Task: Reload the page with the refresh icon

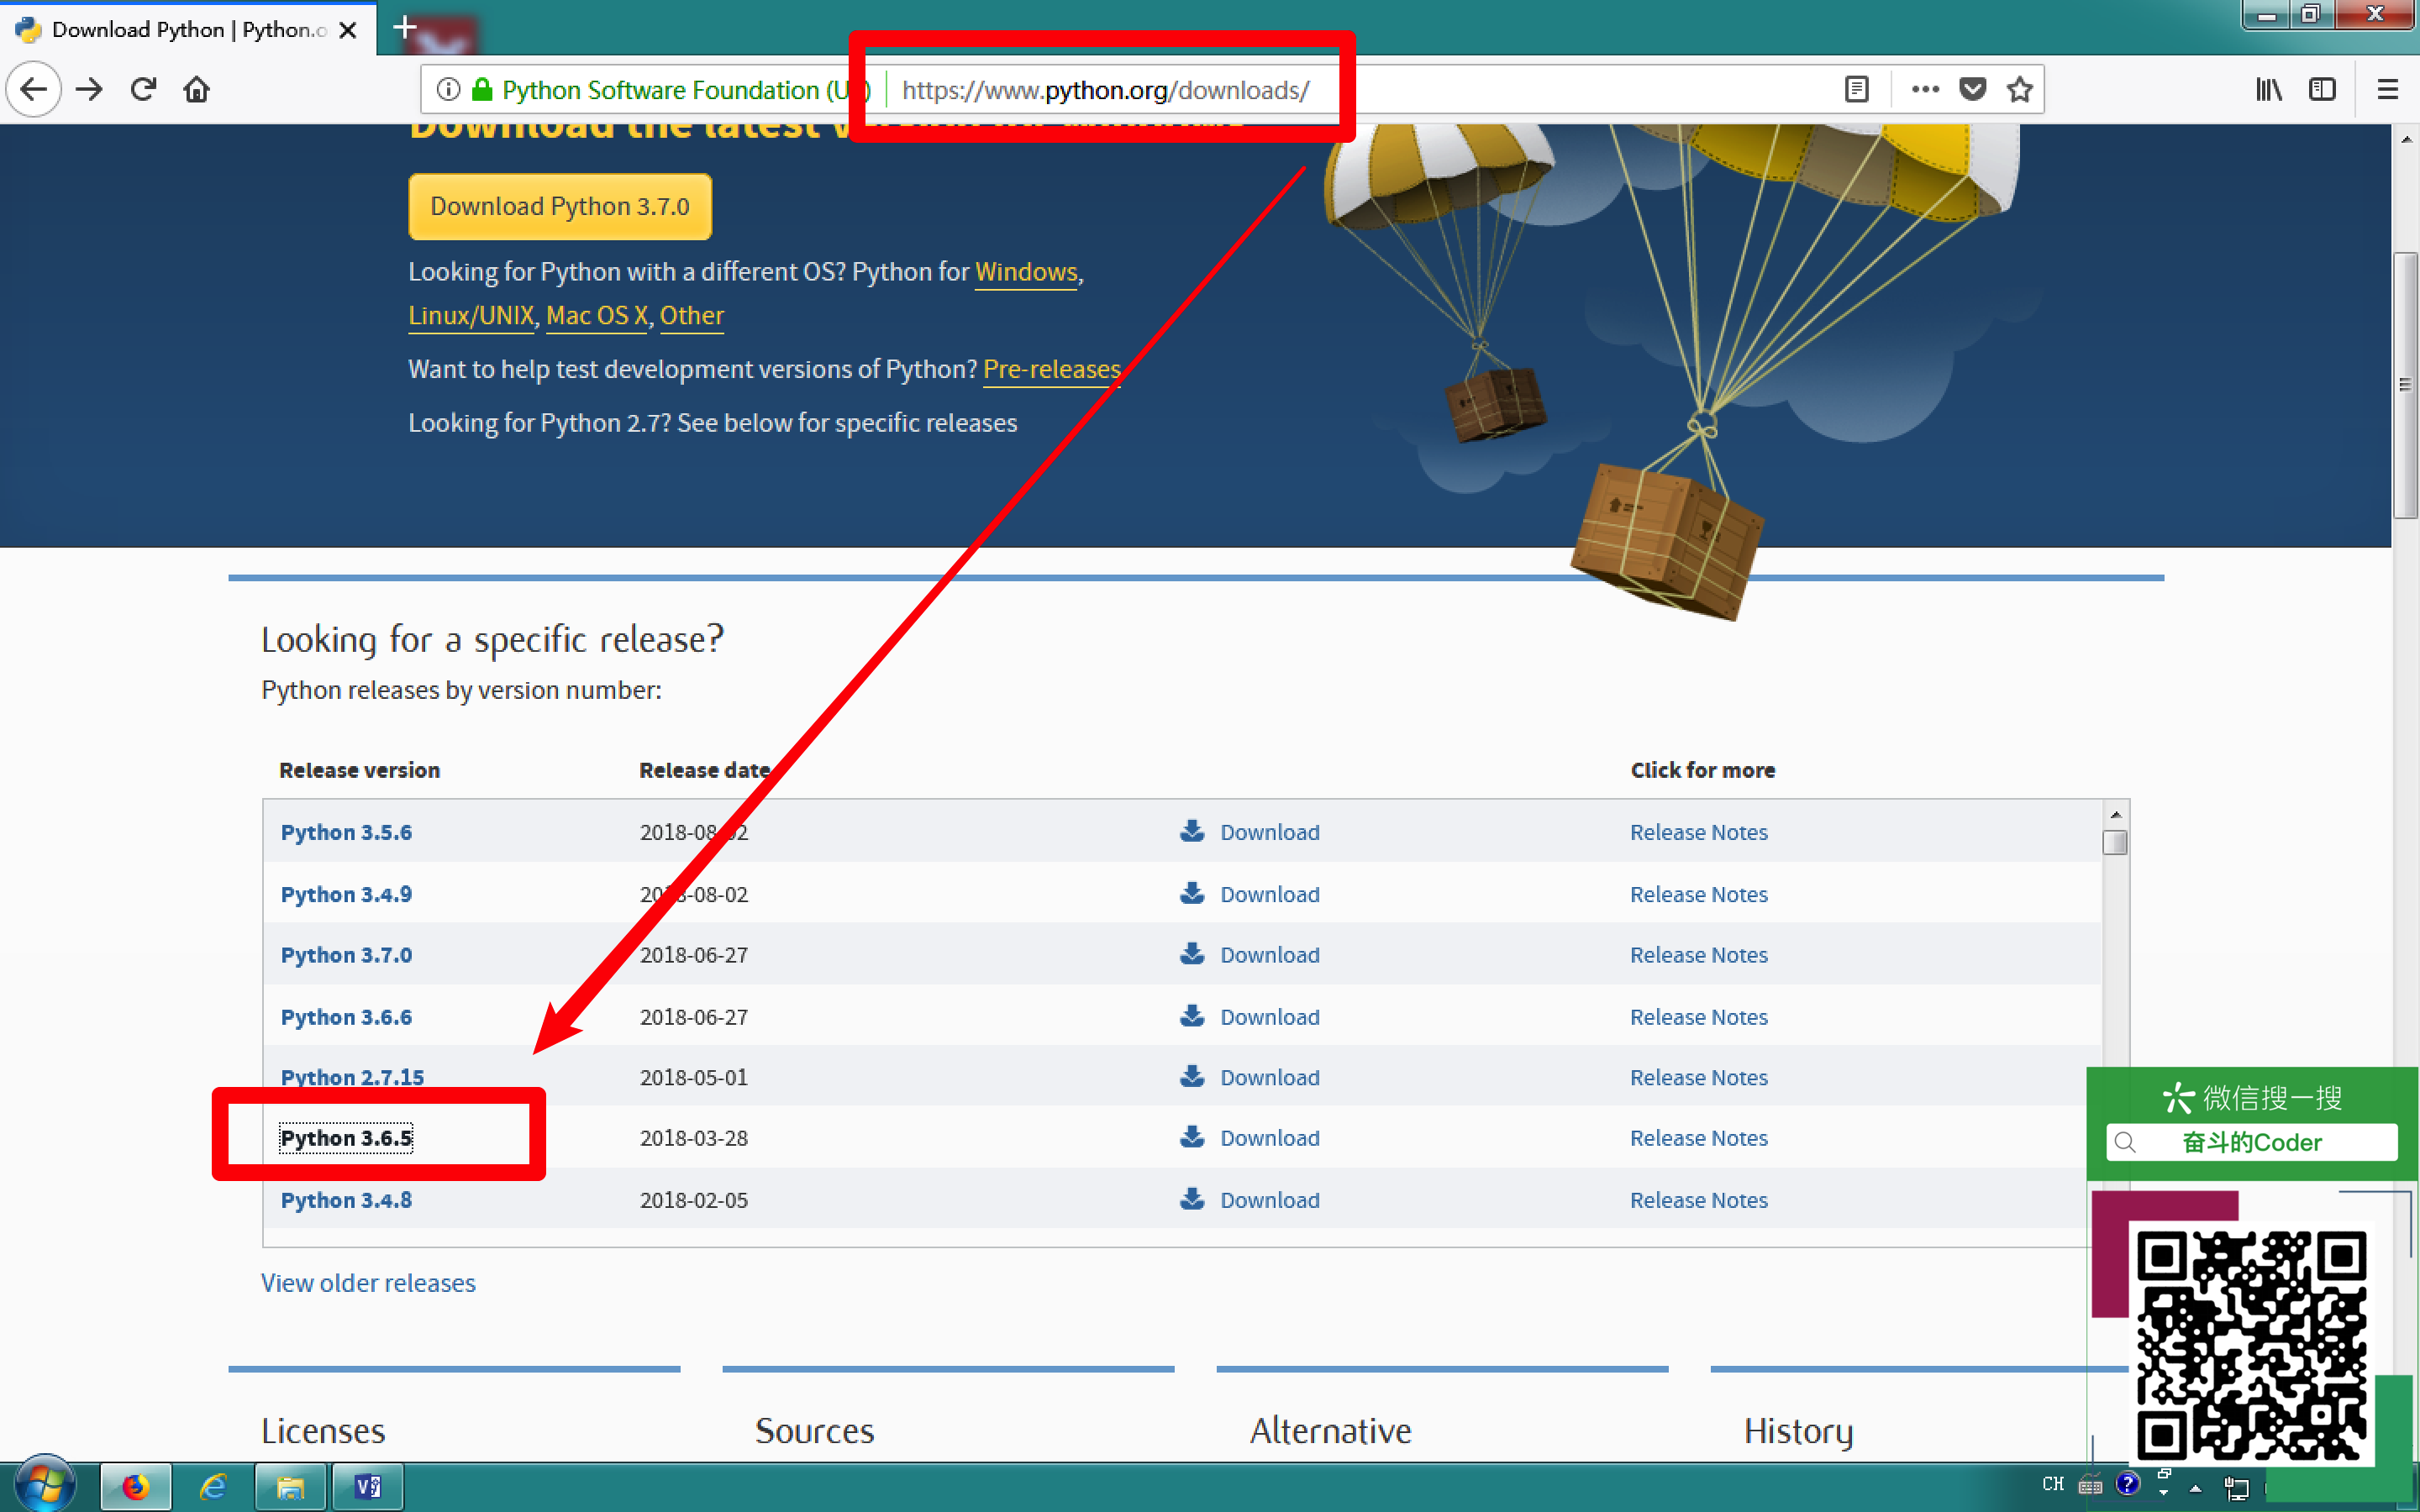Action: [x=143, y=89]
